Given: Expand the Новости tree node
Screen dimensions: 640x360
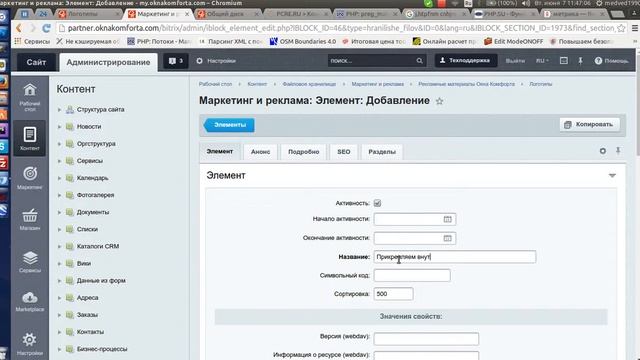Looking at the screenshot, I should tap(59, 127).
